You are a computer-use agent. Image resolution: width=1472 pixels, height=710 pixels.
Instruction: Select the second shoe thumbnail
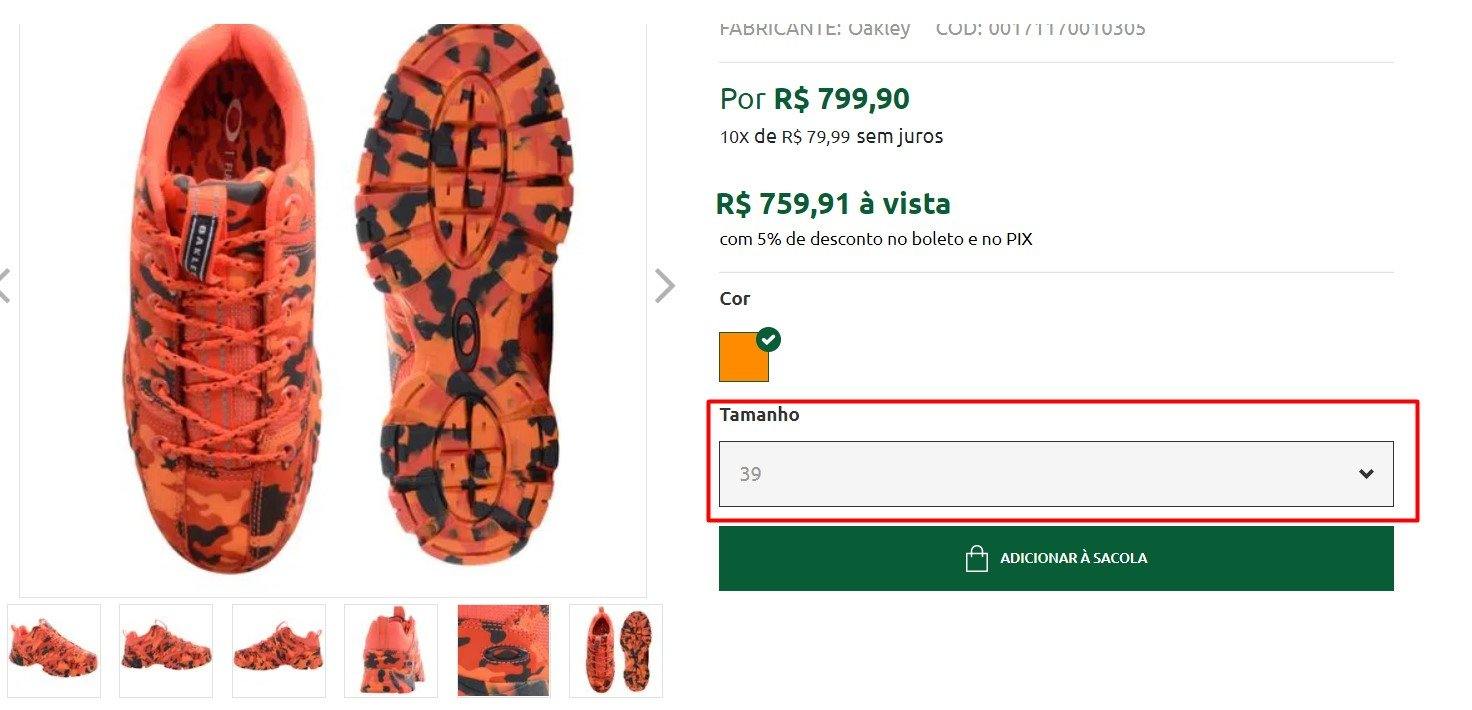[166, 650]
